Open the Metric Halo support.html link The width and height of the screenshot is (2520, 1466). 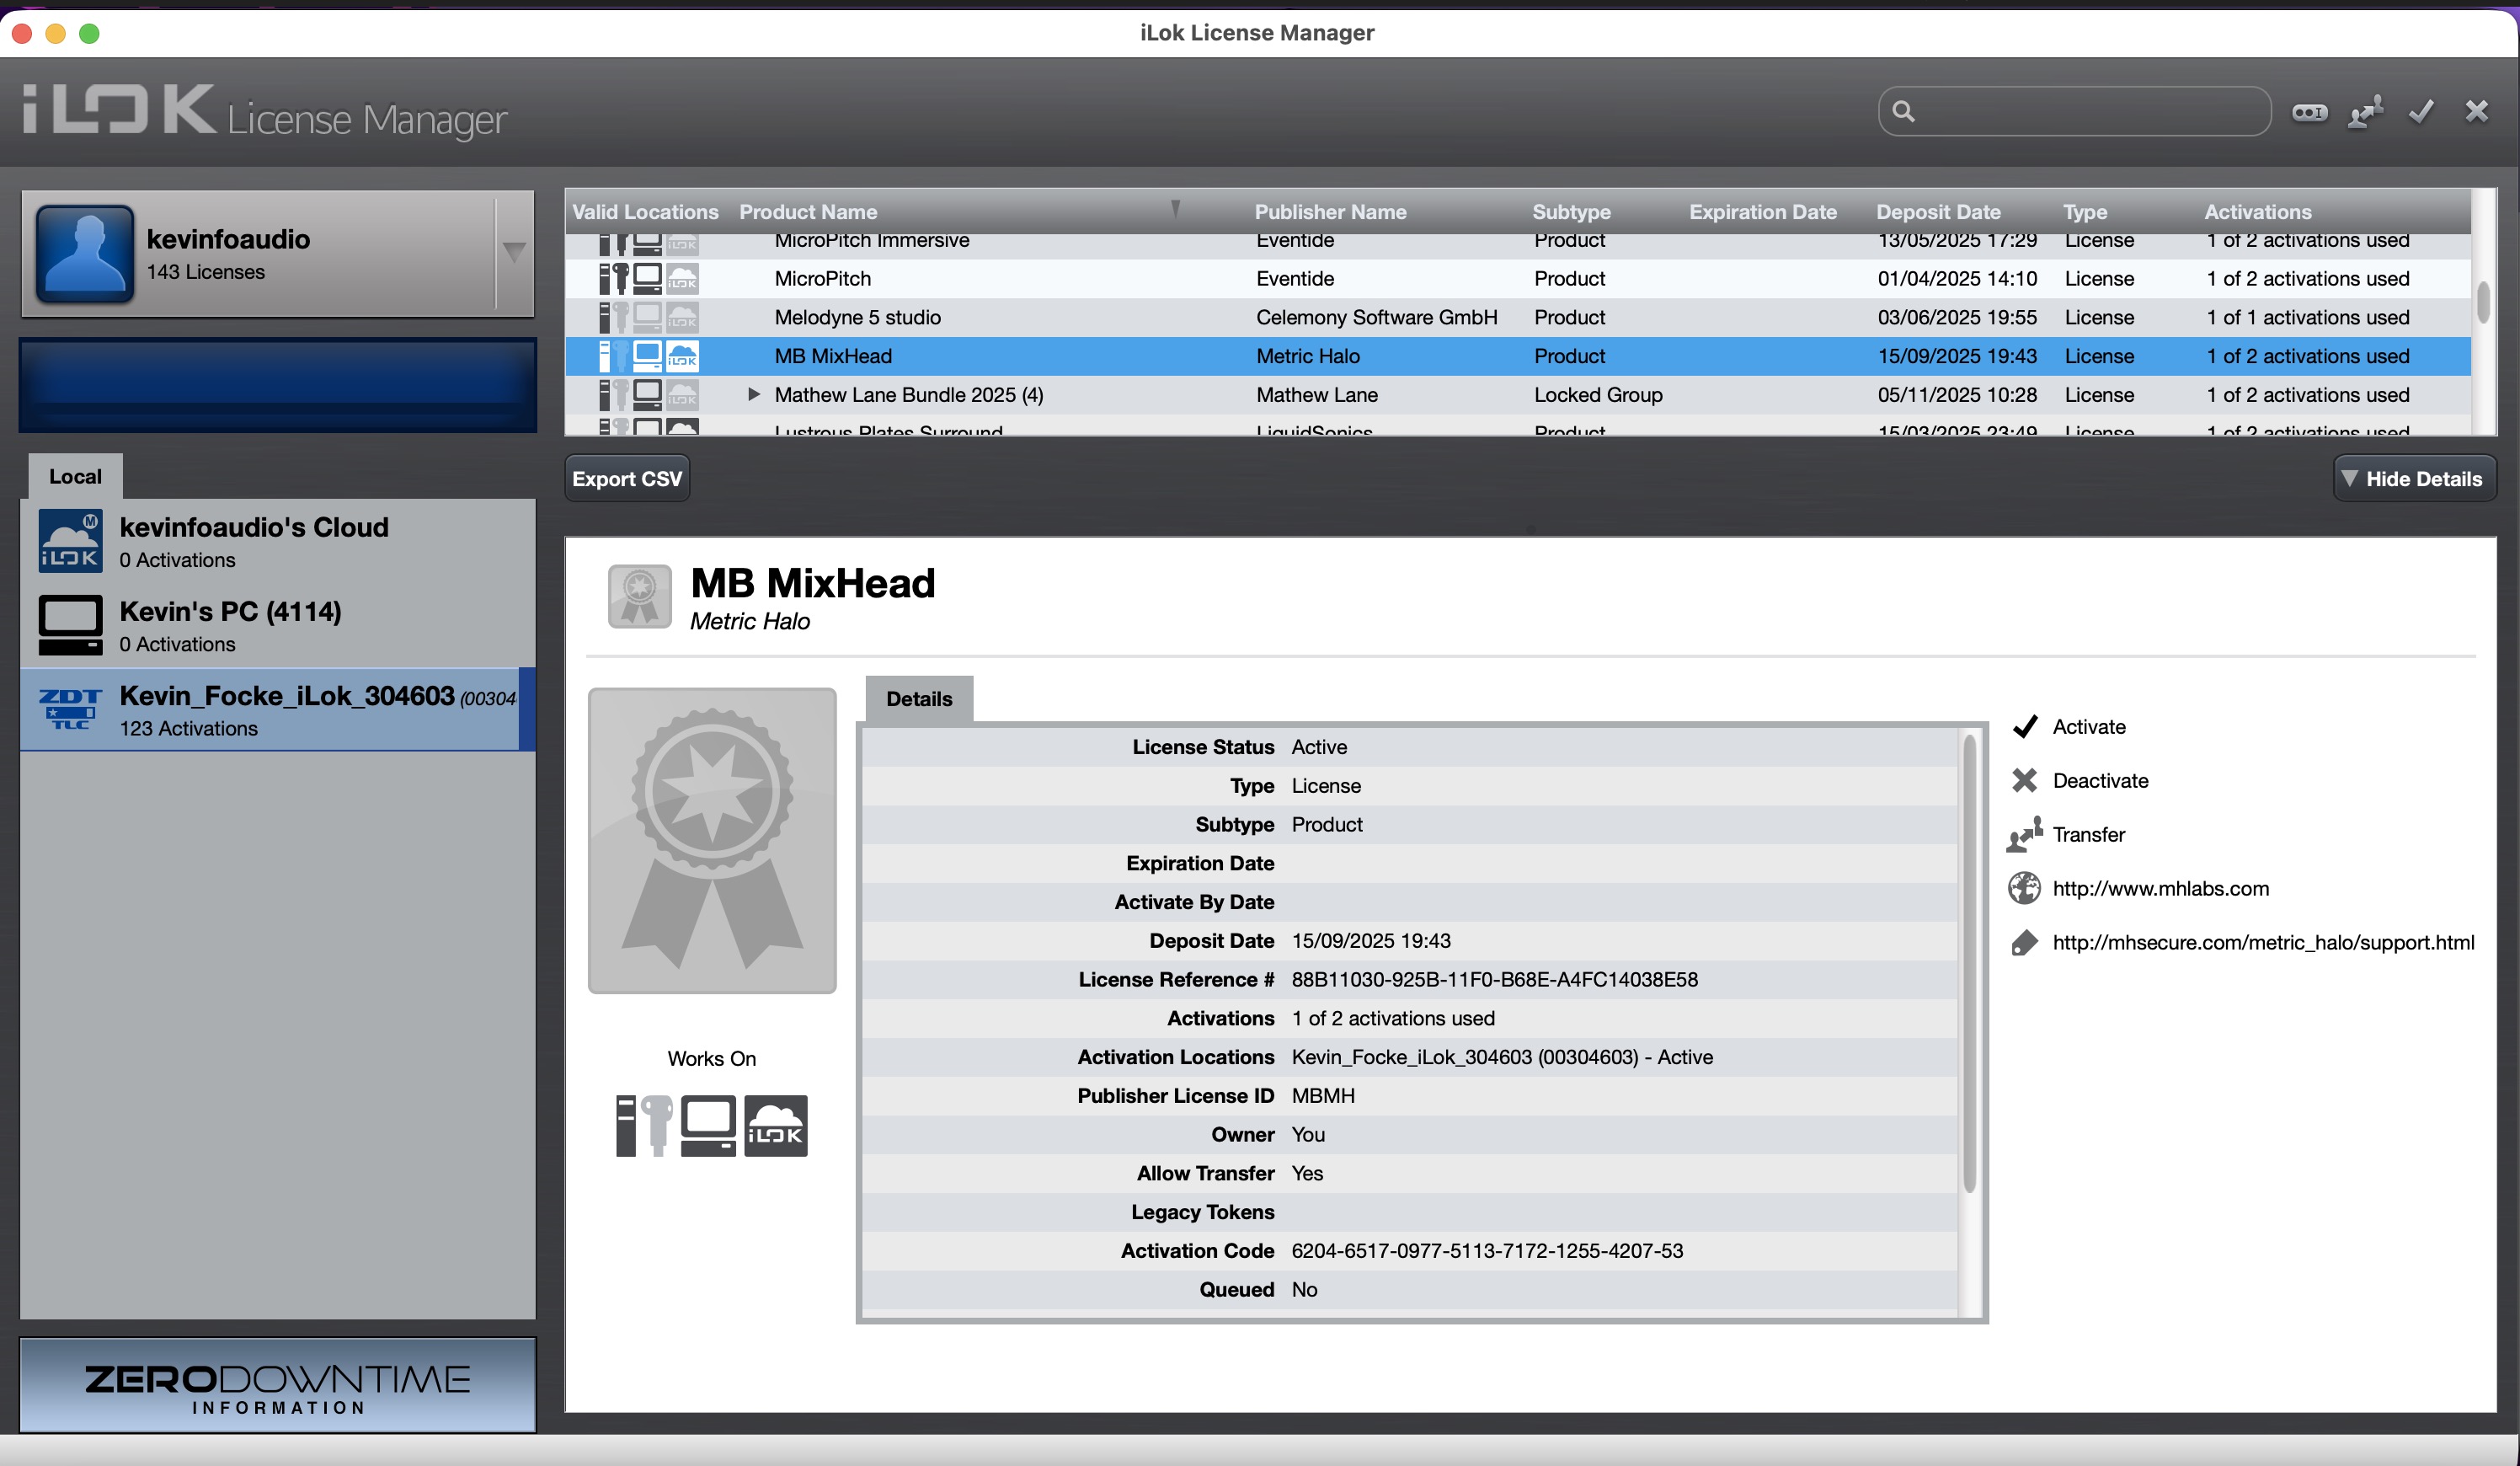tap(2263, 943)
